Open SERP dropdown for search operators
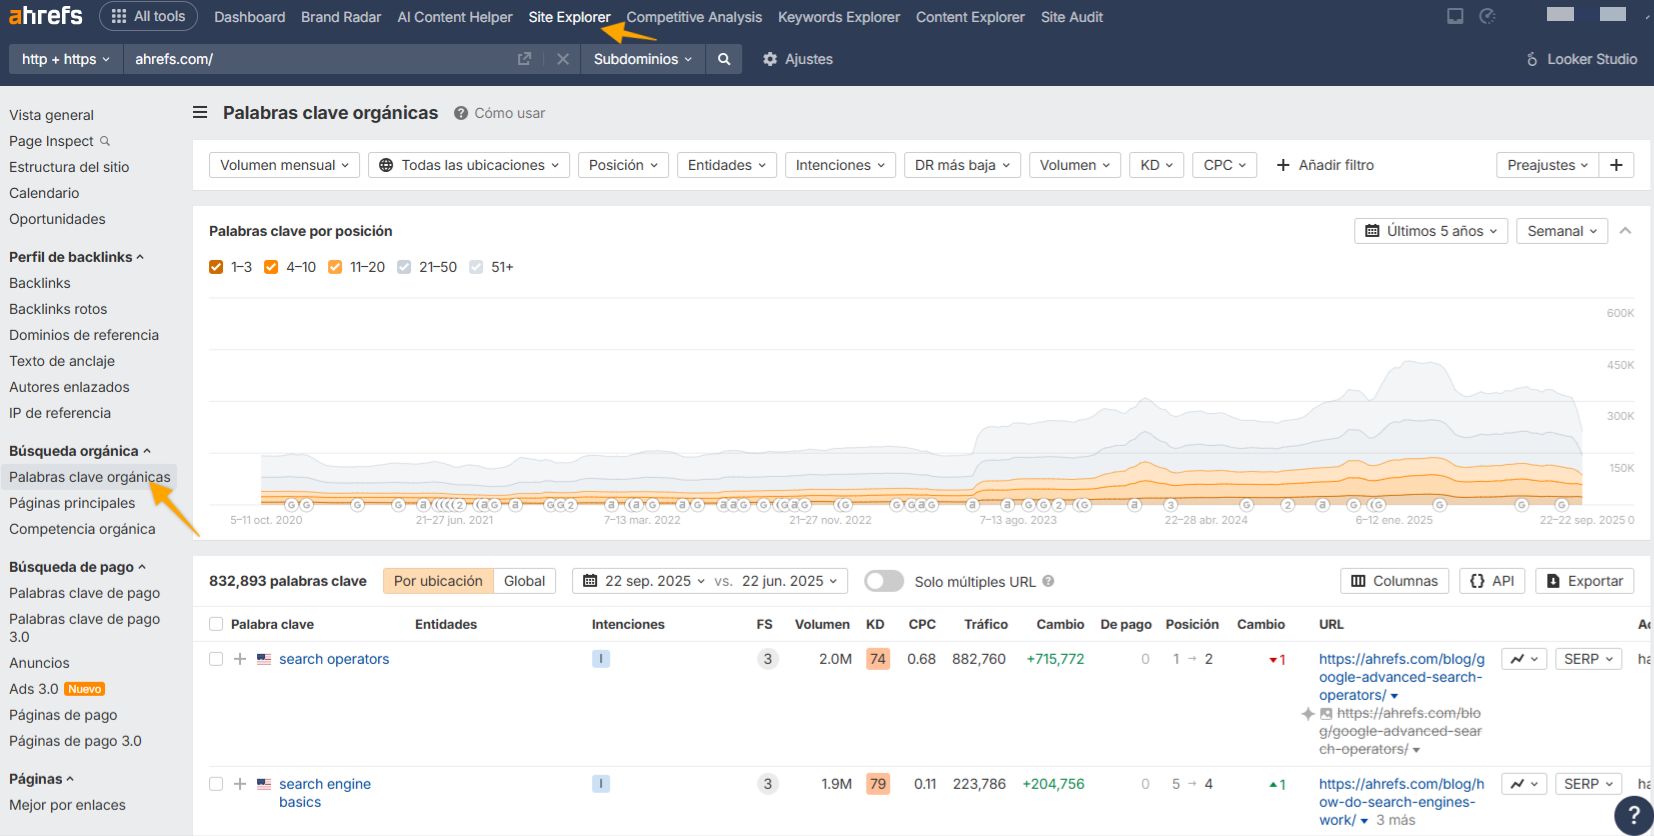 tap(1588, 659)
